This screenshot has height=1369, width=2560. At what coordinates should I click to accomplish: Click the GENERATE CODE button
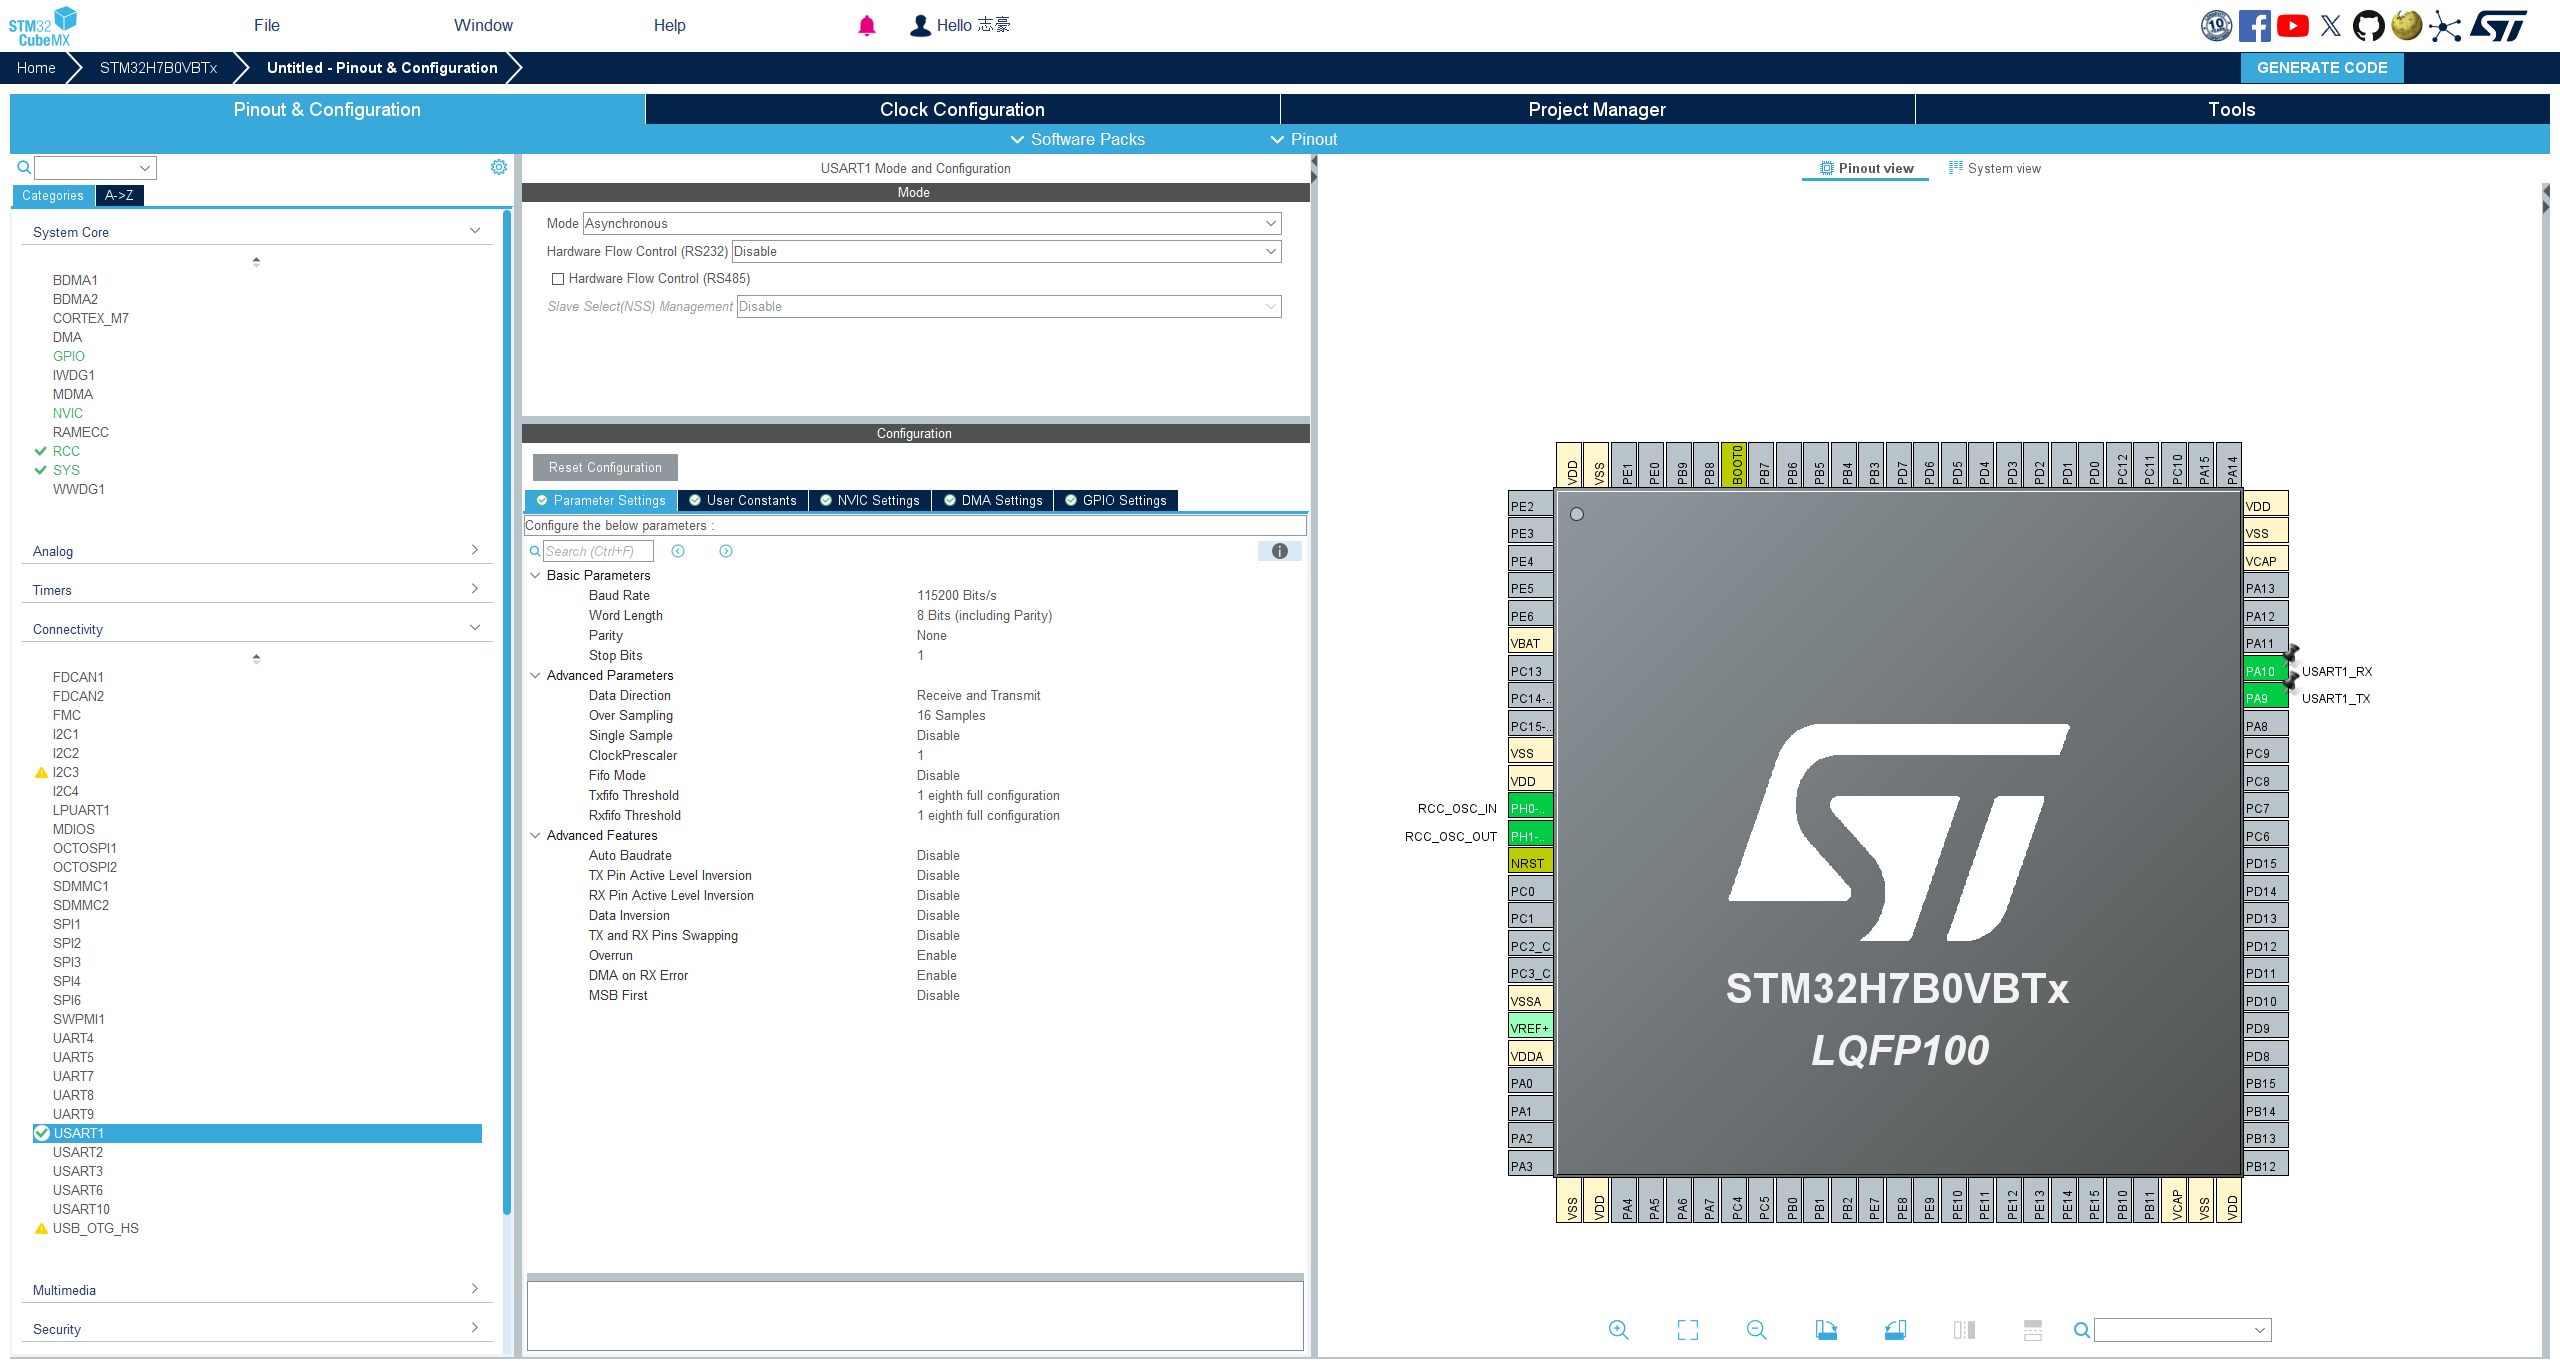click(x=2322, y=67)
